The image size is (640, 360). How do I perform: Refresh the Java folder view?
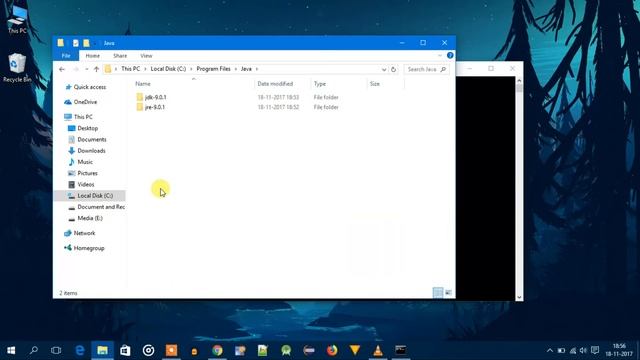(393, 69)
